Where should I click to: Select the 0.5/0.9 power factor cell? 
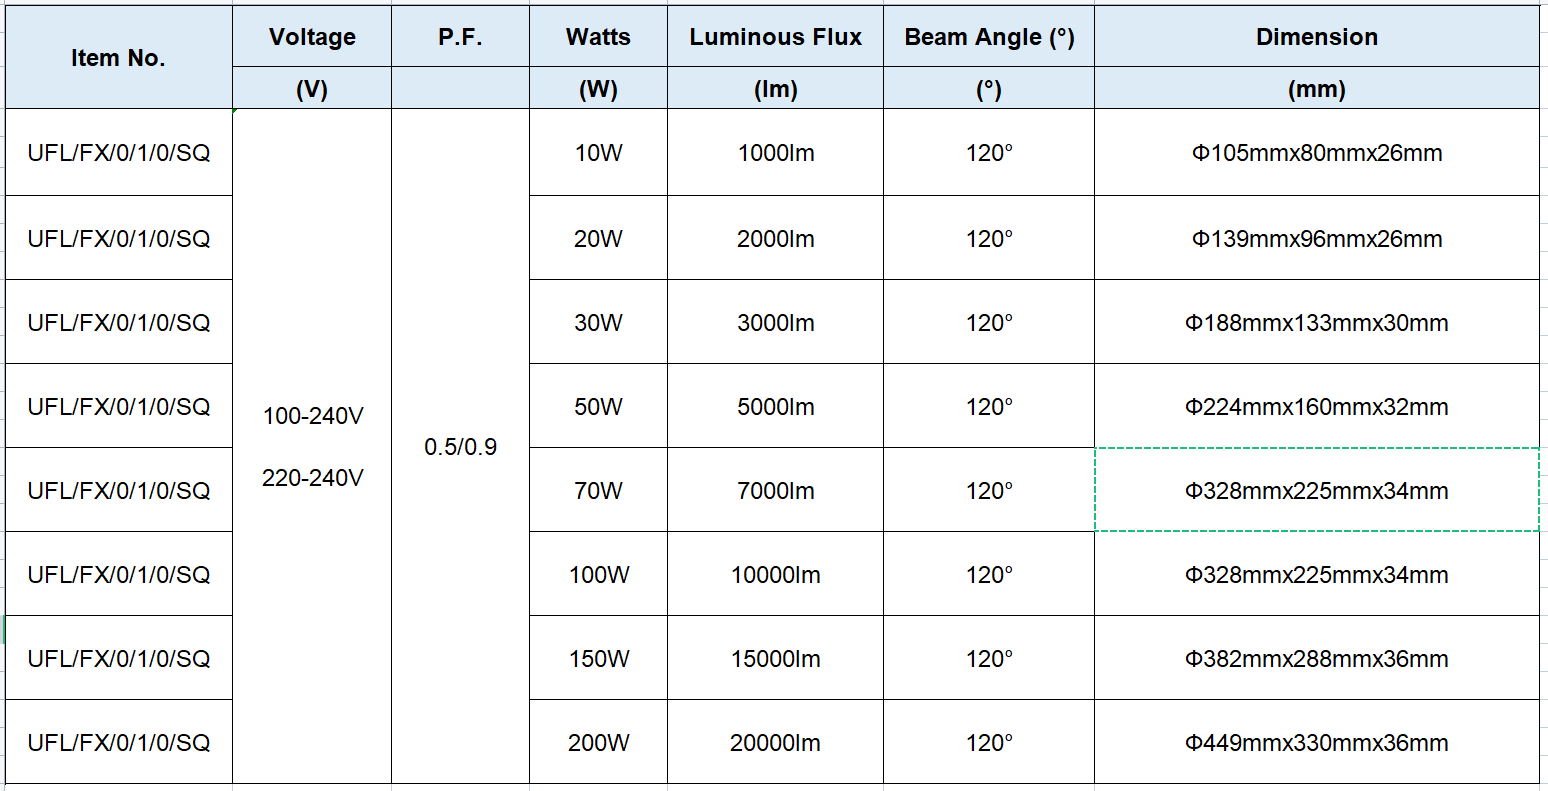[x=460, y=446]
